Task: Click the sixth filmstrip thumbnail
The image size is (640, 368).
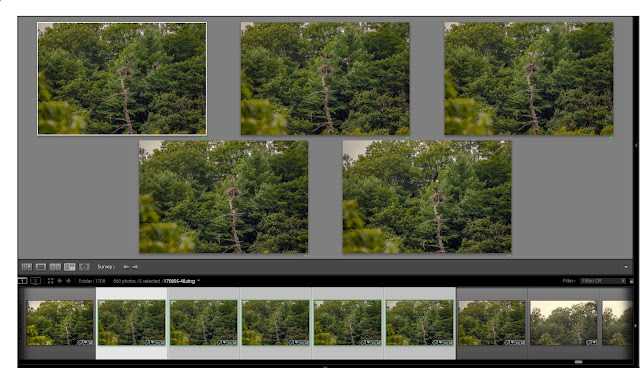Action: [x=420, y=323]
